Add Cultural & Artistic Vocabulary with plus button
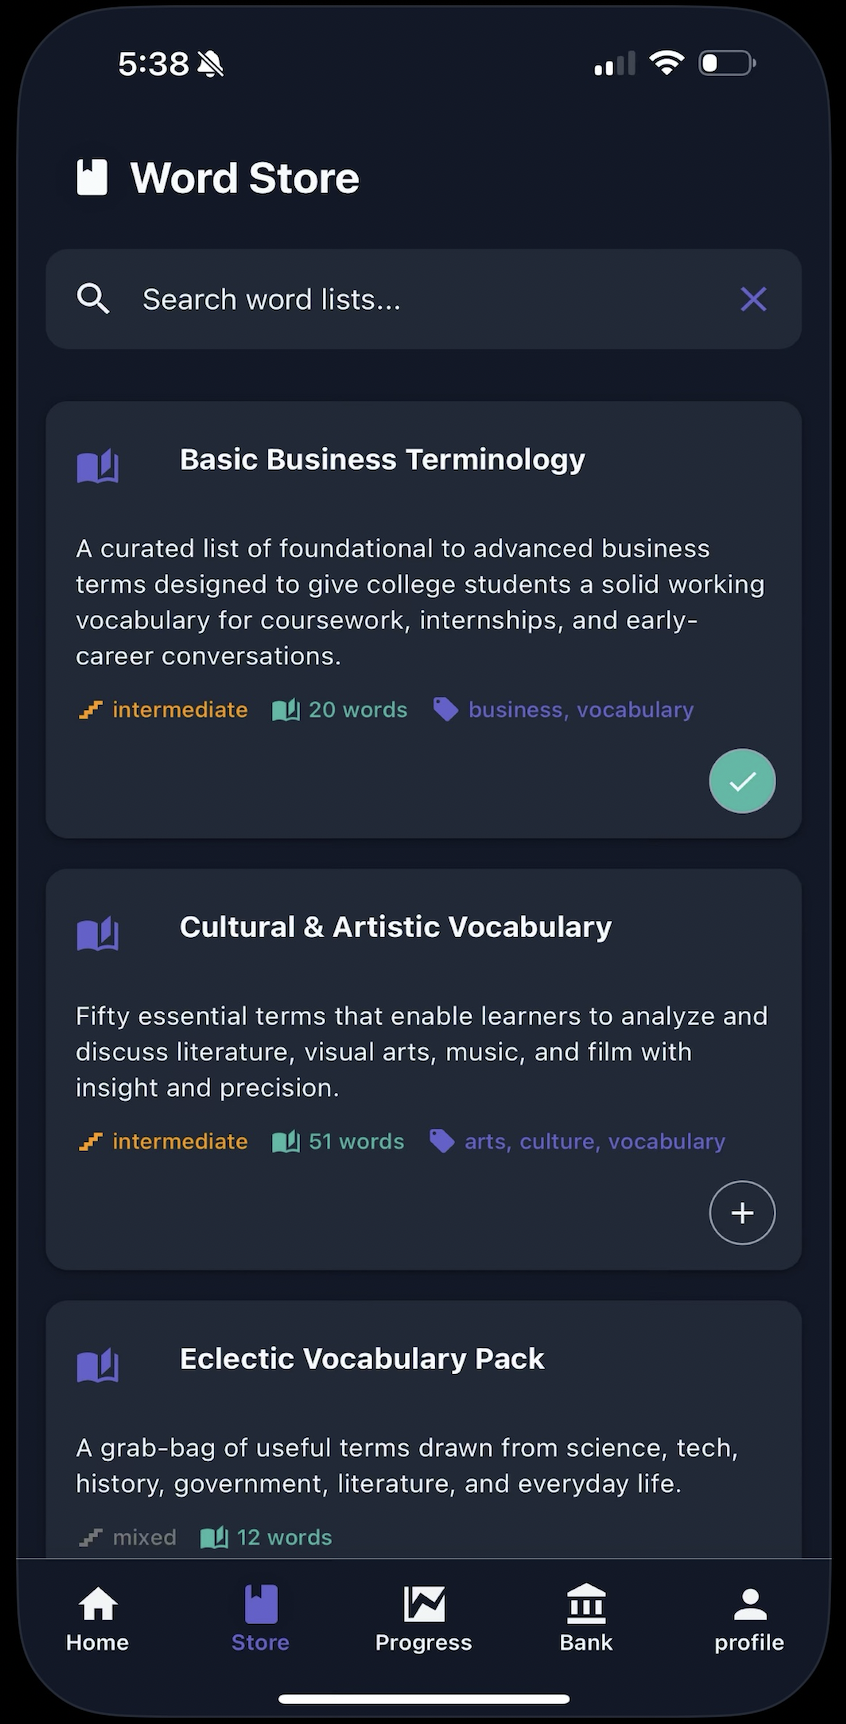The height and width of the screenshot is (1724, 846). (x=742, y=1212)
